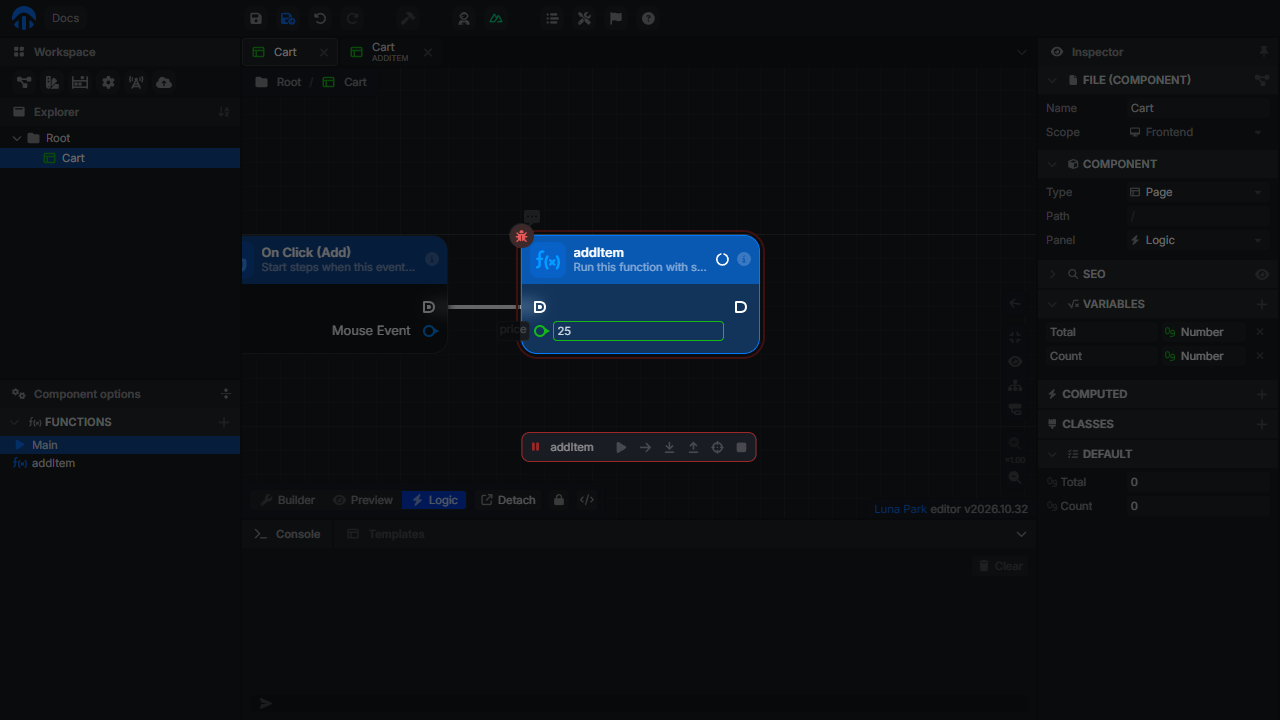The height and width of the screenshot is (720, 1280).
Task: Switch to the Cart ADDITEM tab
Action: [x=390, y=52]
